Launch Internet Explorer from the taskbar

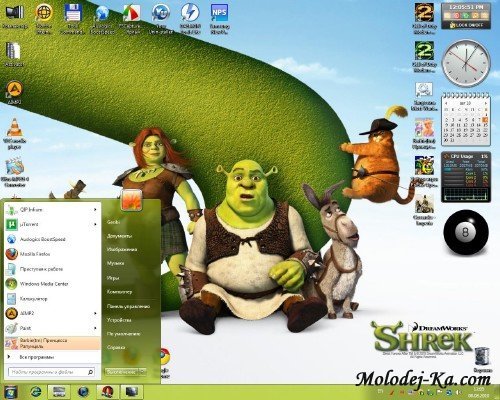[36, 391]
